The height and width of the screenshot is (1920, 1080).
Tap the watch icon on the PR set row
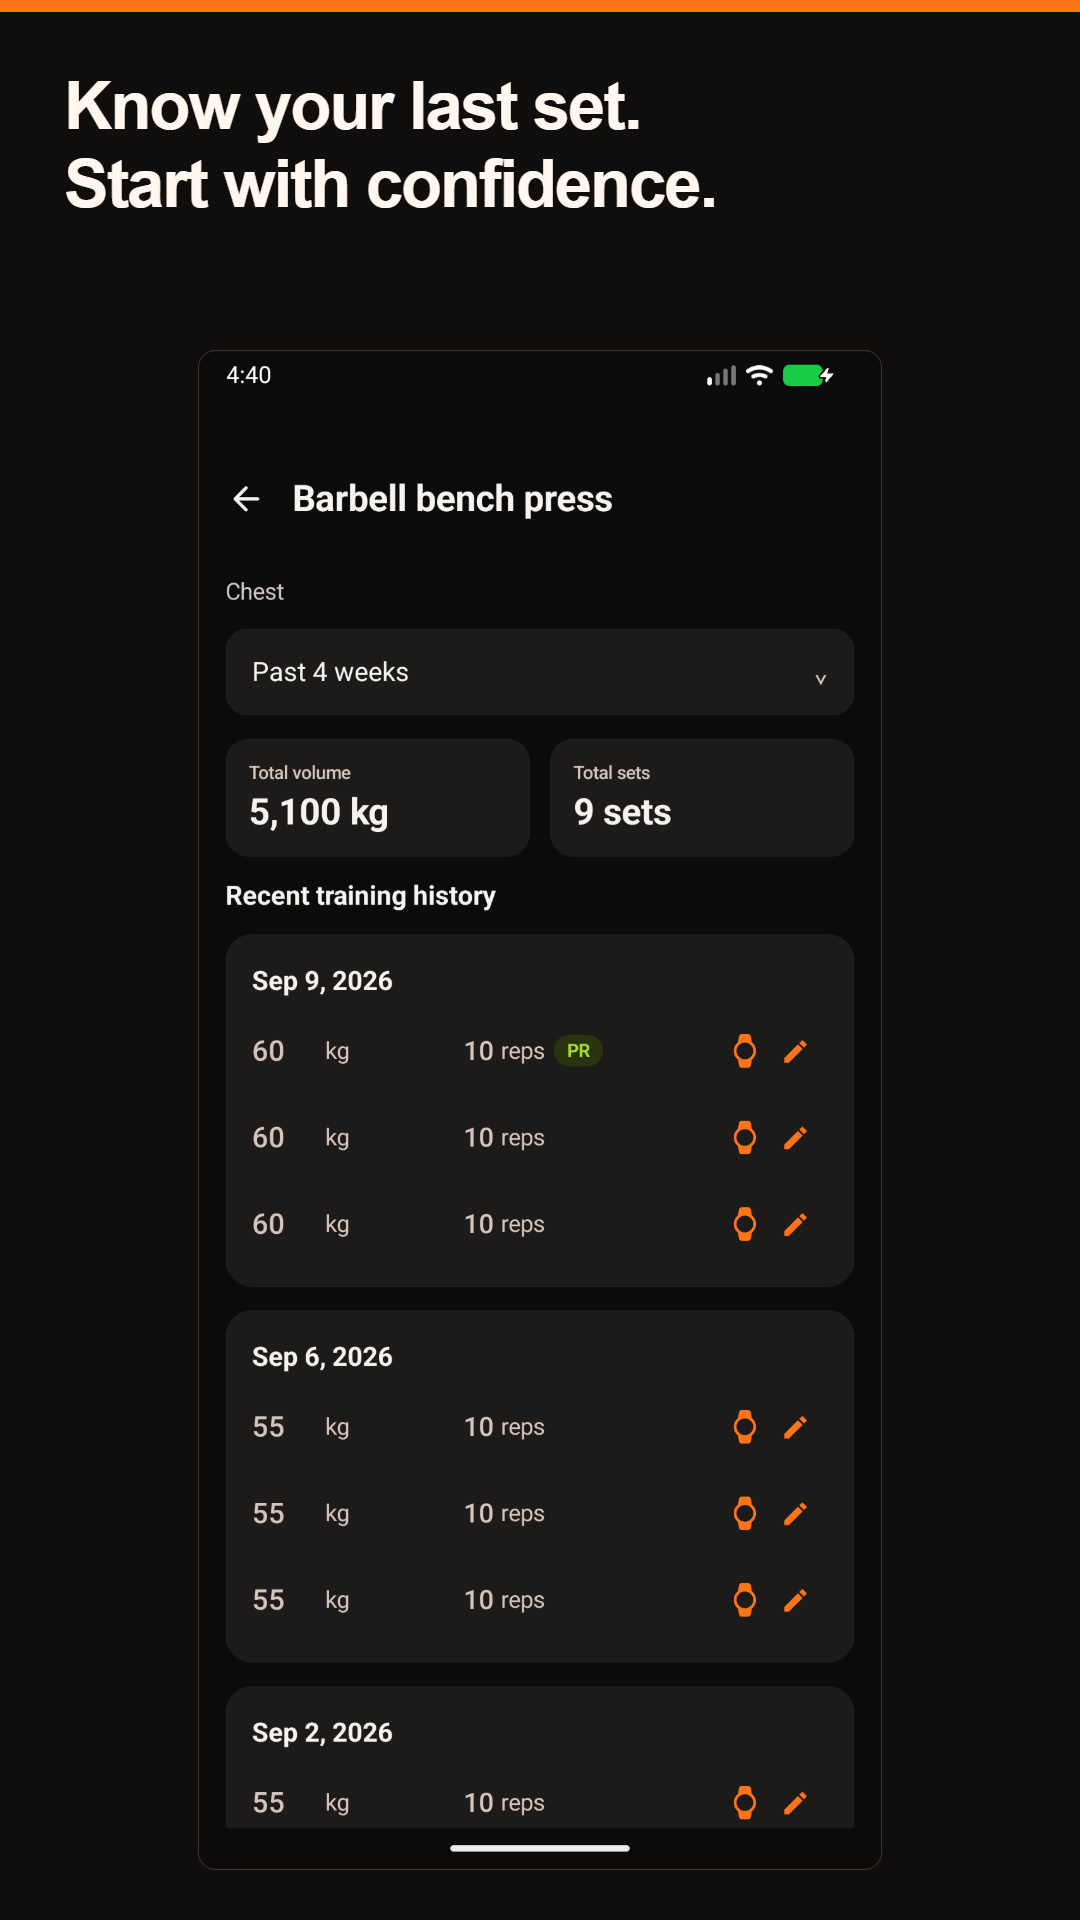(745, 1051)
